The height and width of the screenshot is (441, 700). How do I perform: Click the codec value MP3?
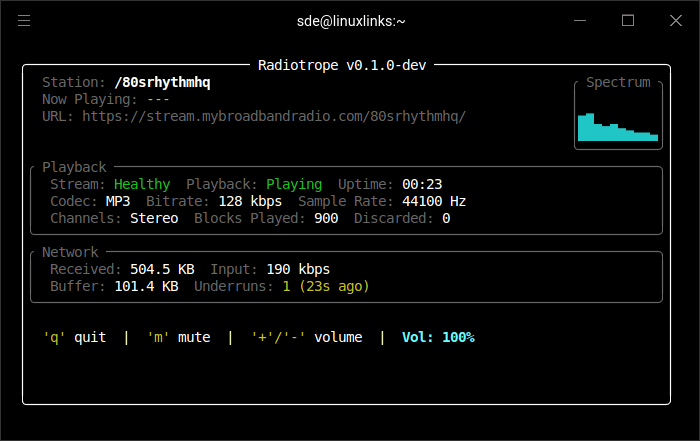pos(118,201)
